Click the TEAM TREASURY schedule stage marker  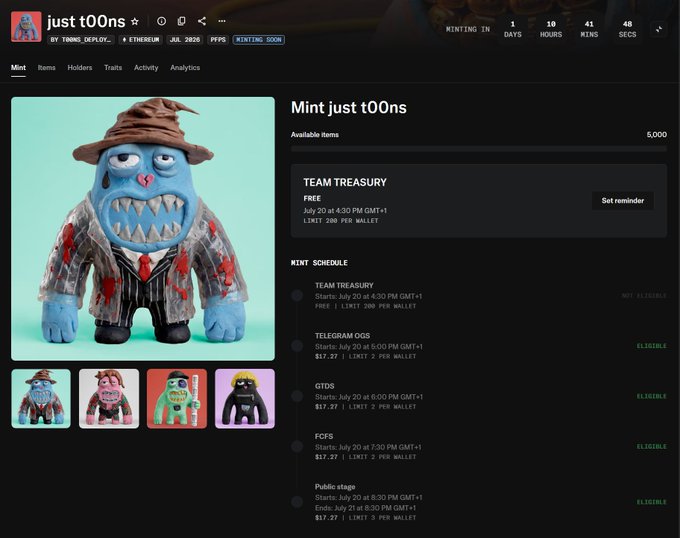pos(297,296)
